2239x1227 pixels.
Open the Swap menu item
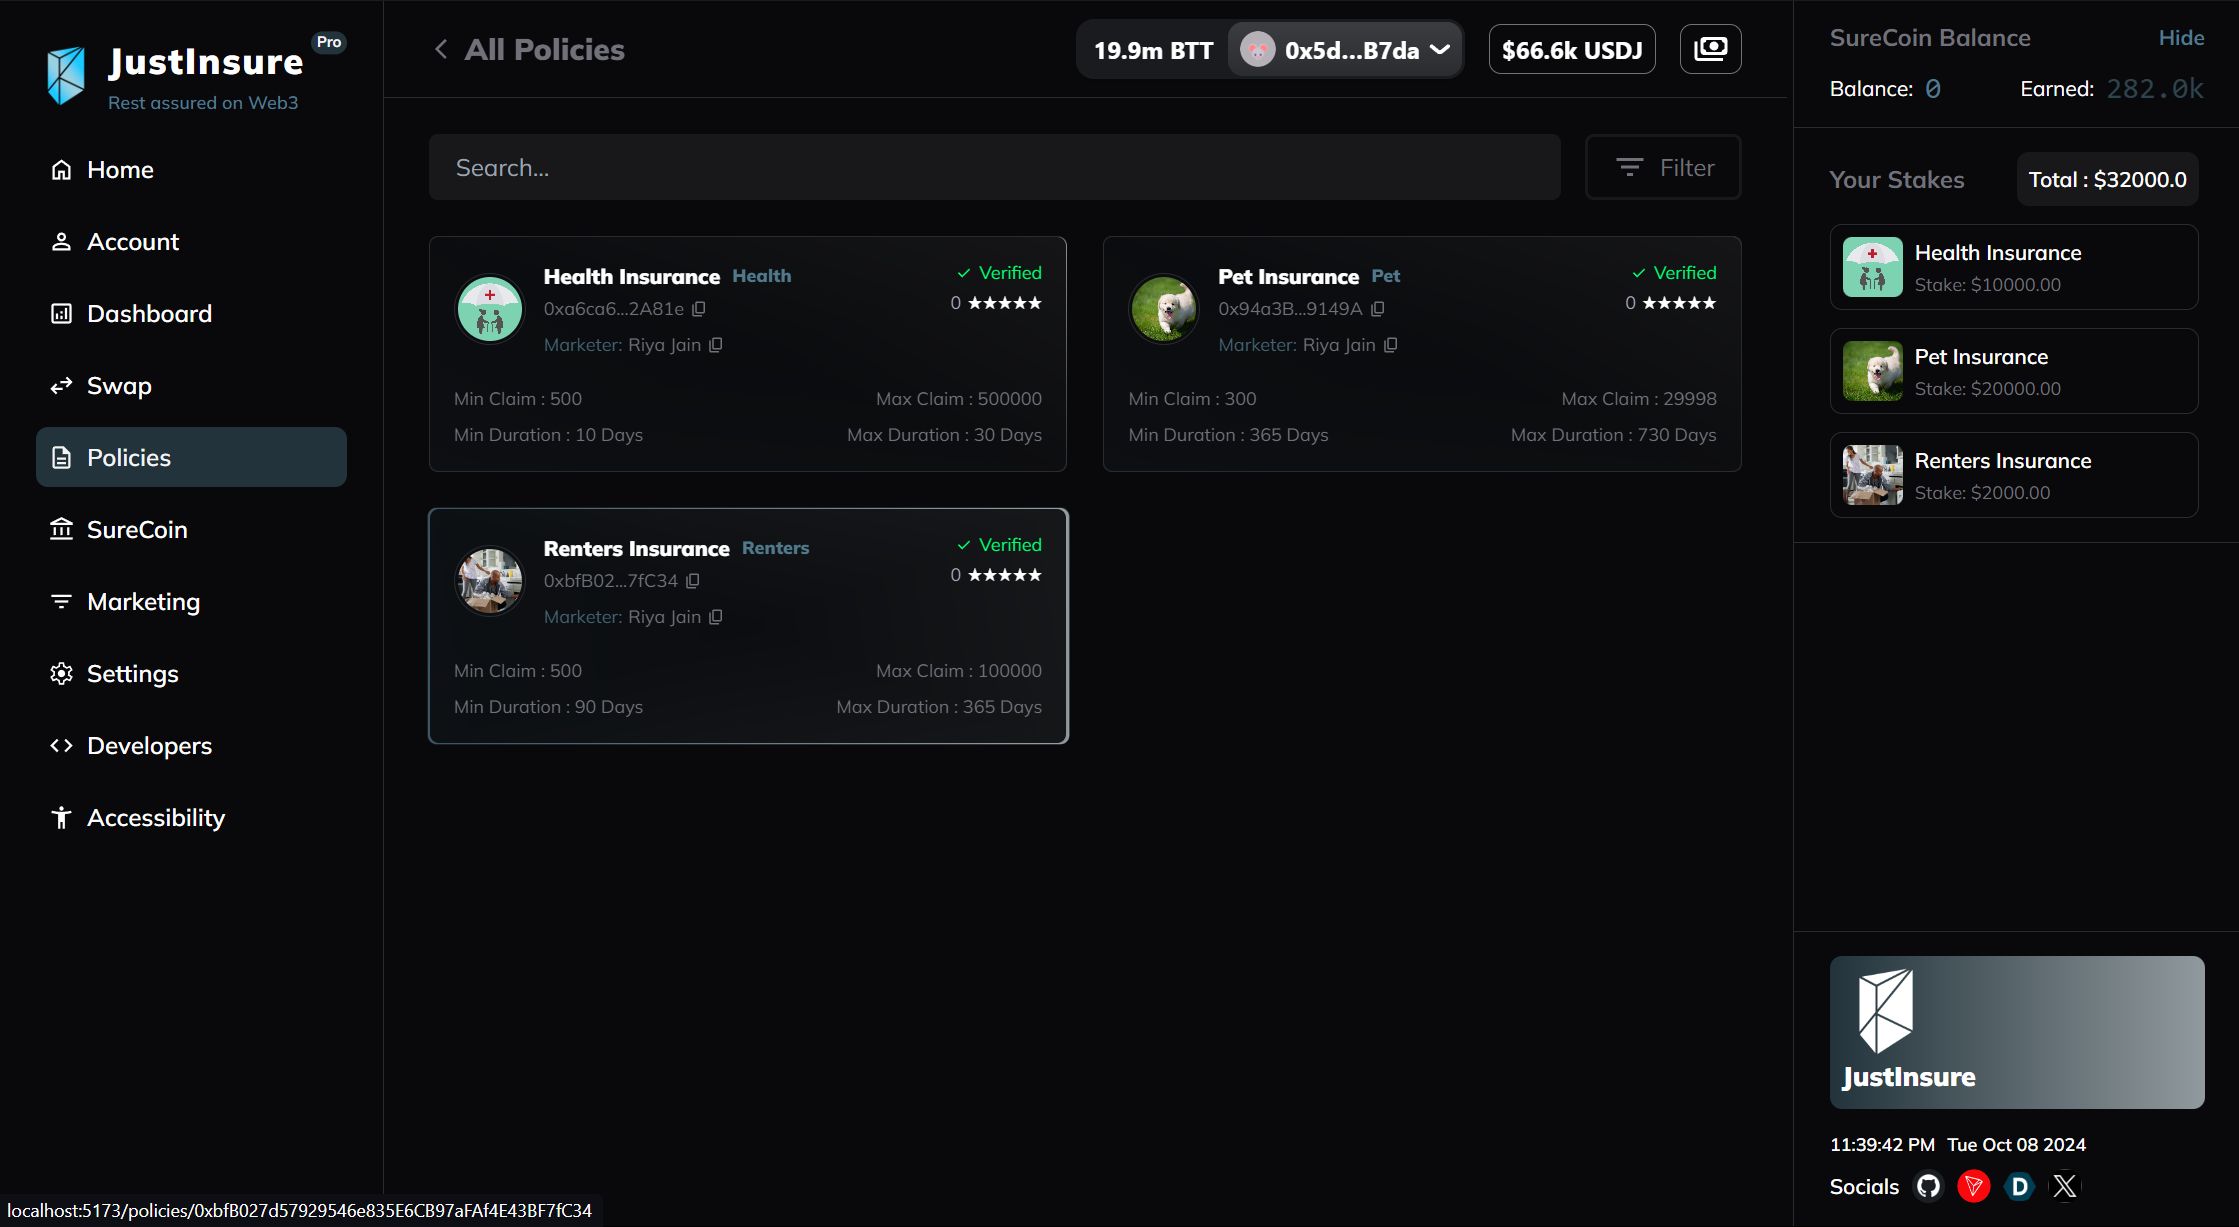pyautogui.click(x=119, y=386)
